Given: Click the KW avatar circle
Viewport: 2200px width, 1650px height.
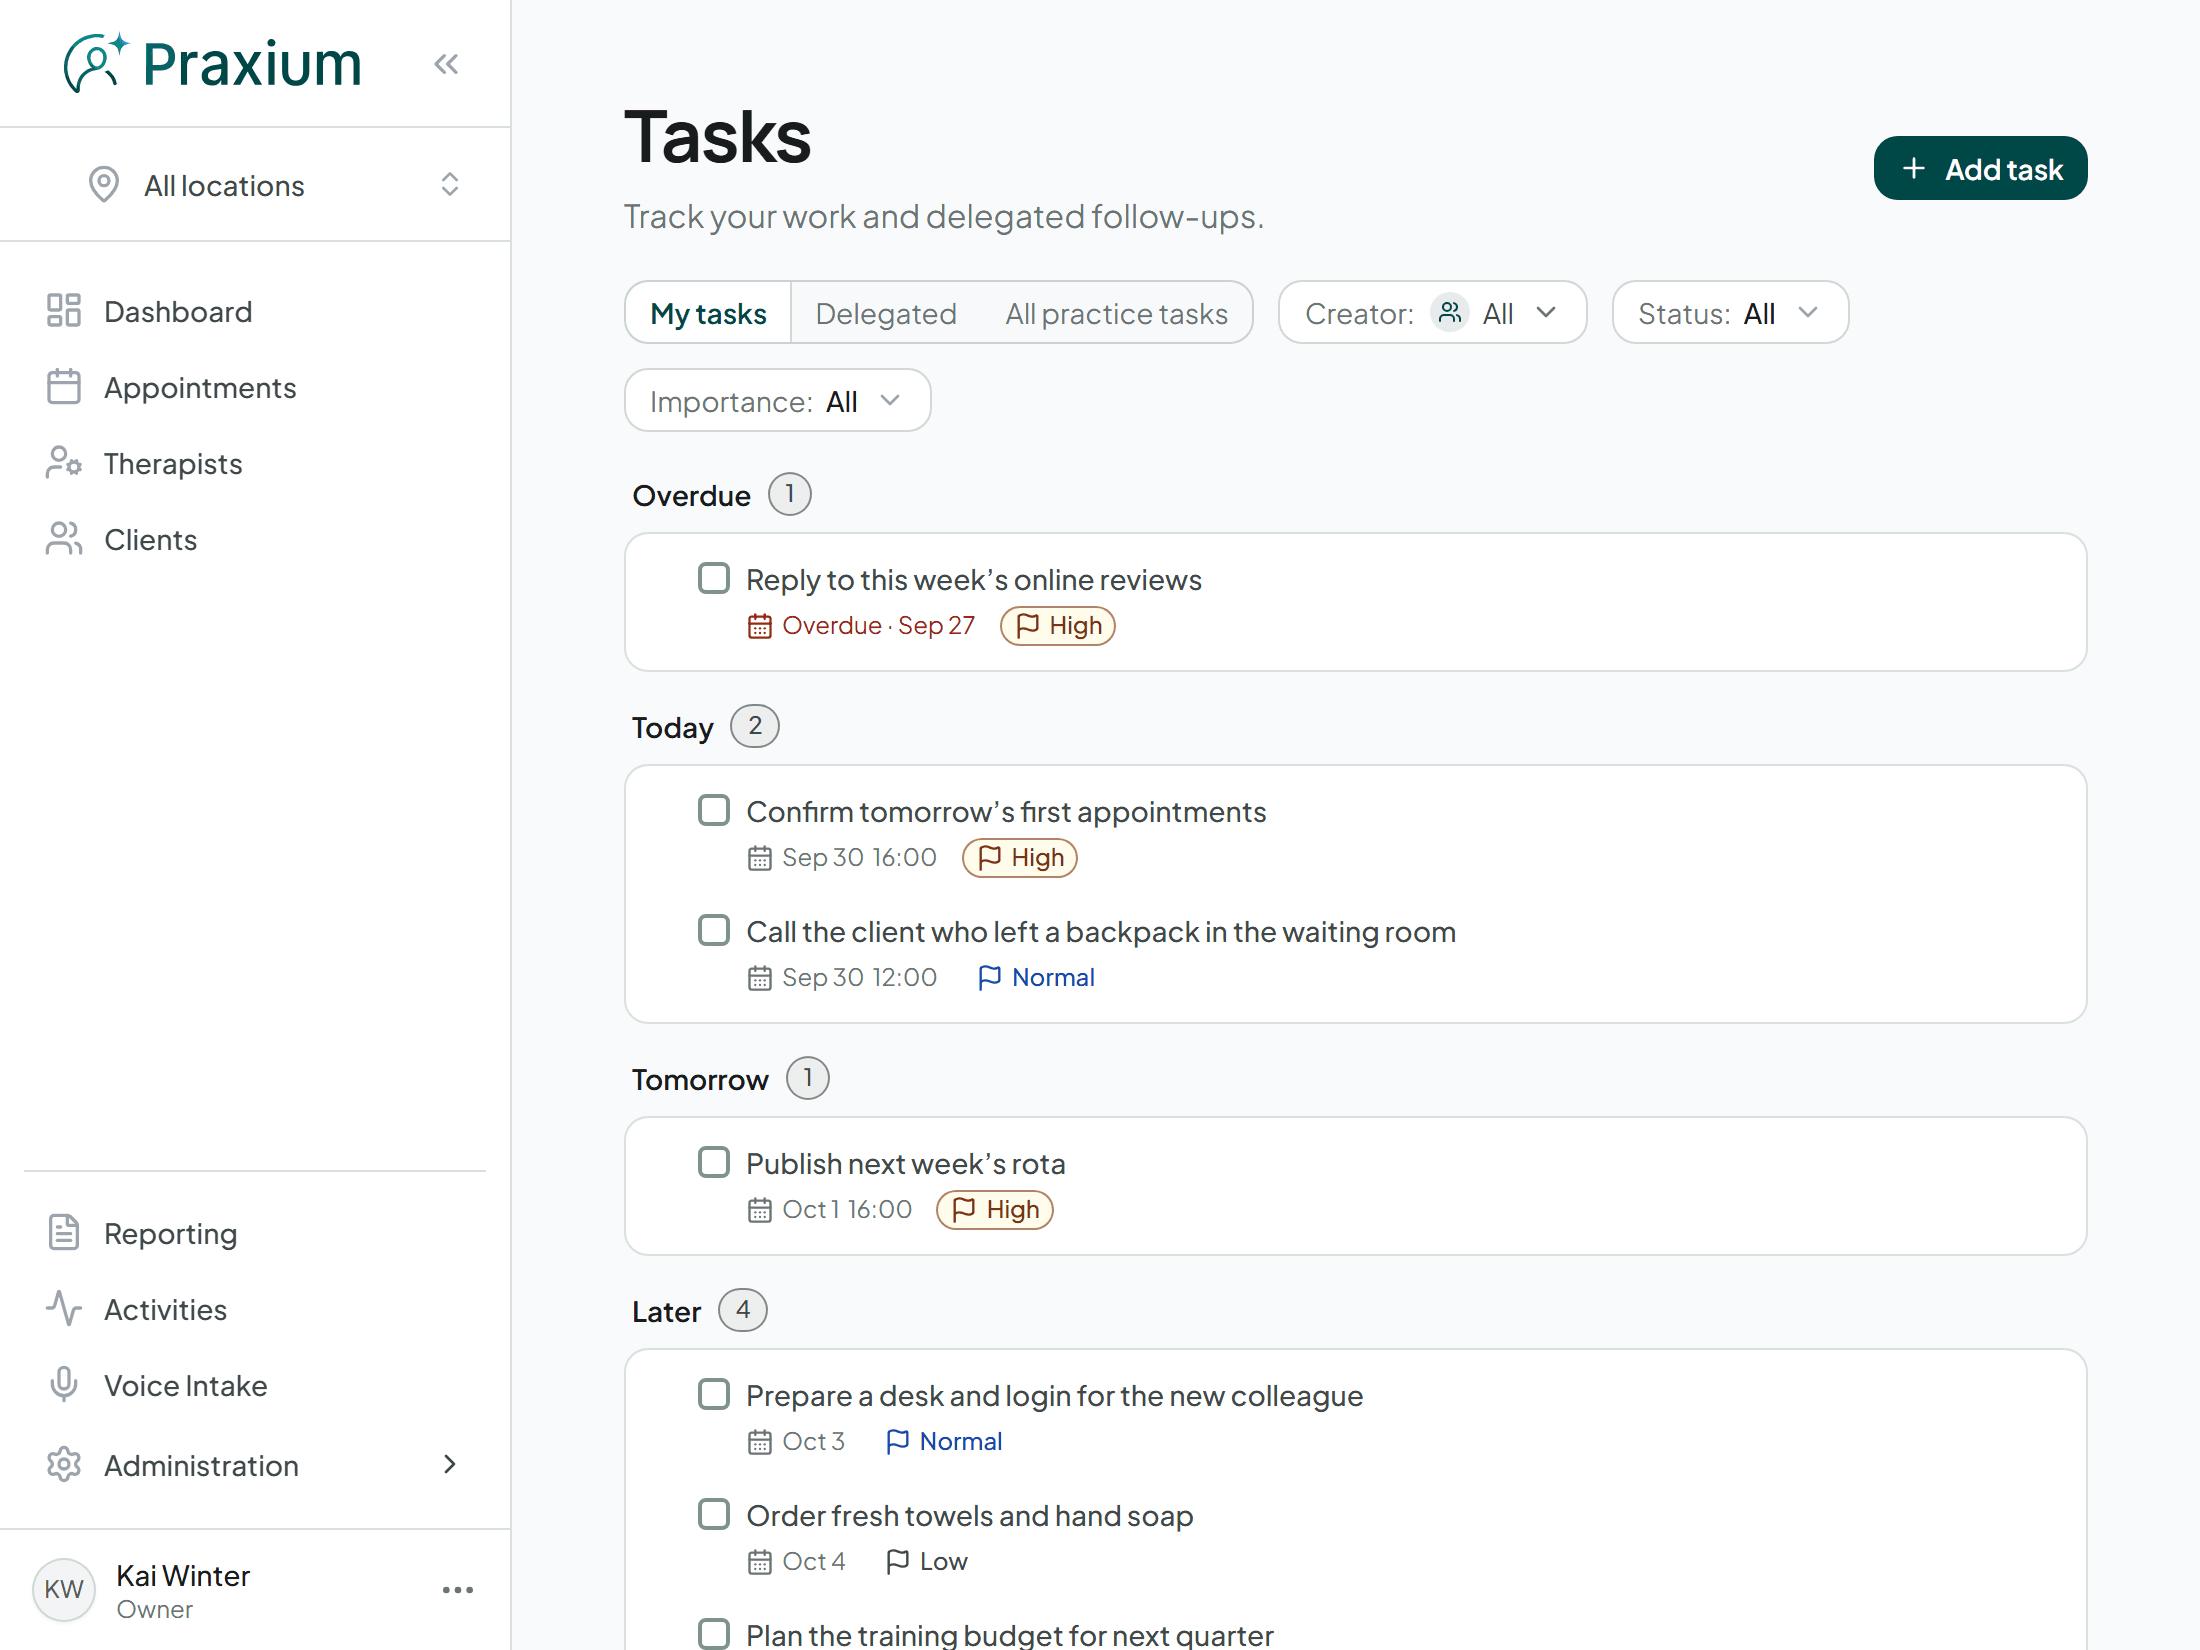Looking at the screenshot, I should (x=64, y=1590).
